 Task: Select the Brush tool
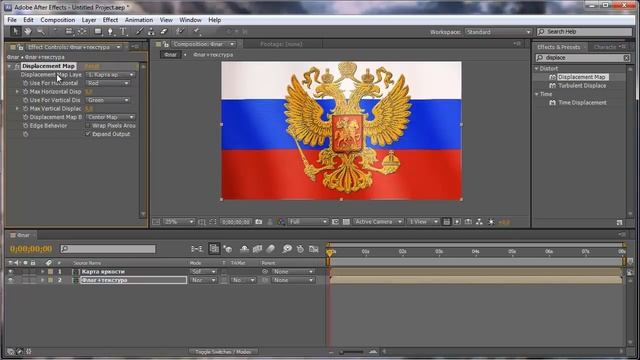[139, 31]
